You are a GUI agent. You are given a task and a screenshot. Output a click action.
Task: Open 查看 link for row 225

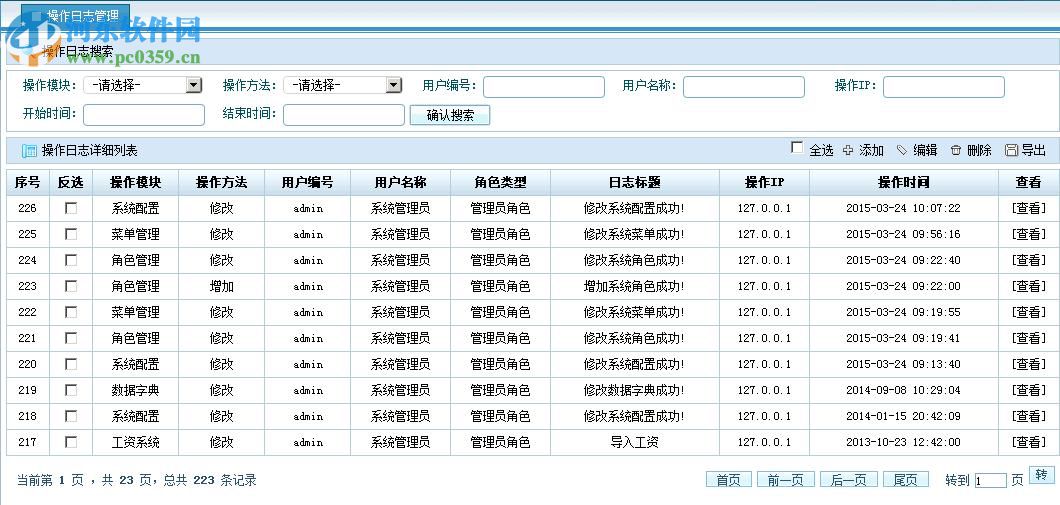[1028, 234]
